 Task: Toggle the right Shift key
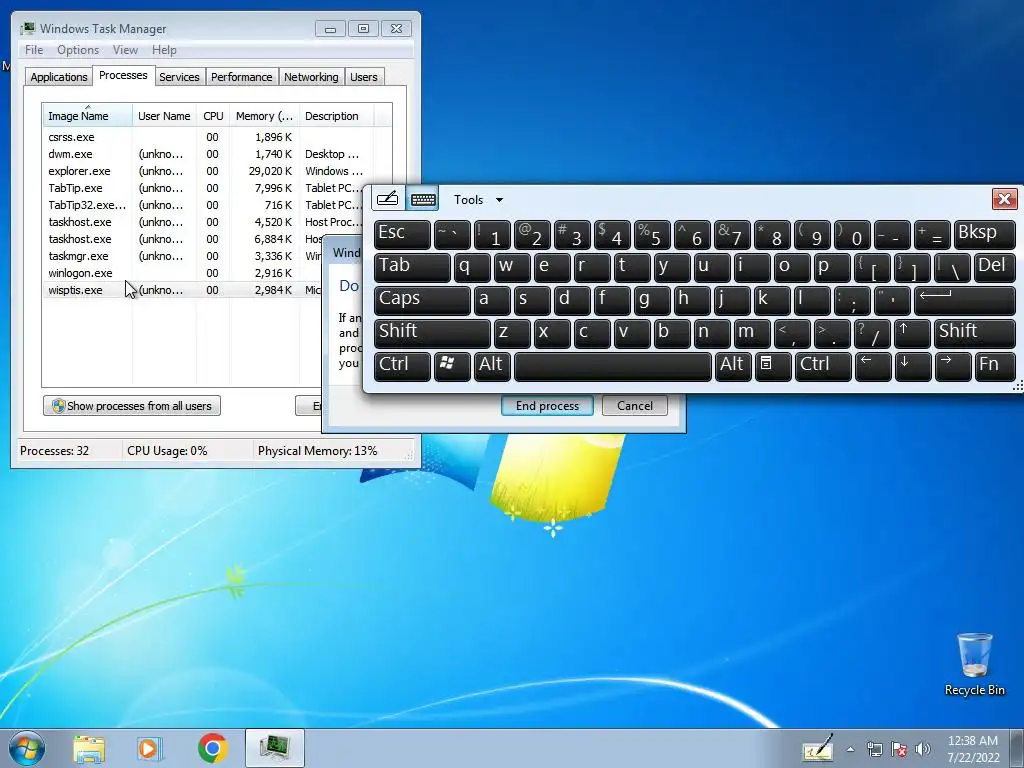click(974, 333)
